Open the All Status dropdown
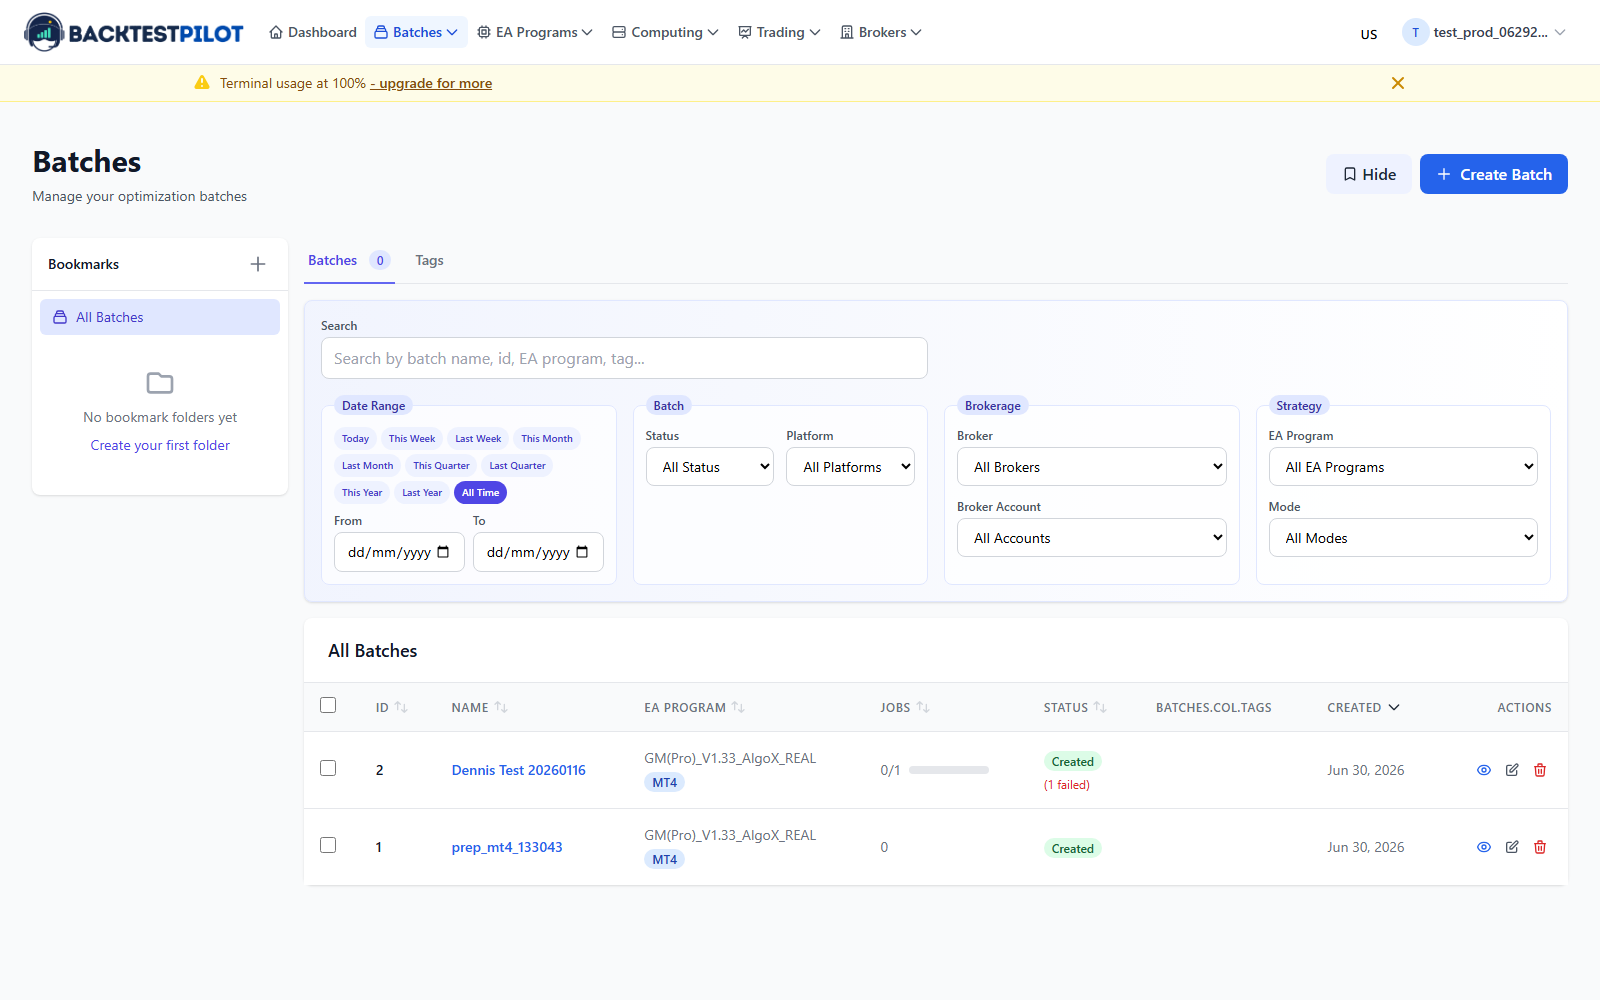Image resolution: width=1600 pixels, height=1000 pixels. [x=710, y=467]
